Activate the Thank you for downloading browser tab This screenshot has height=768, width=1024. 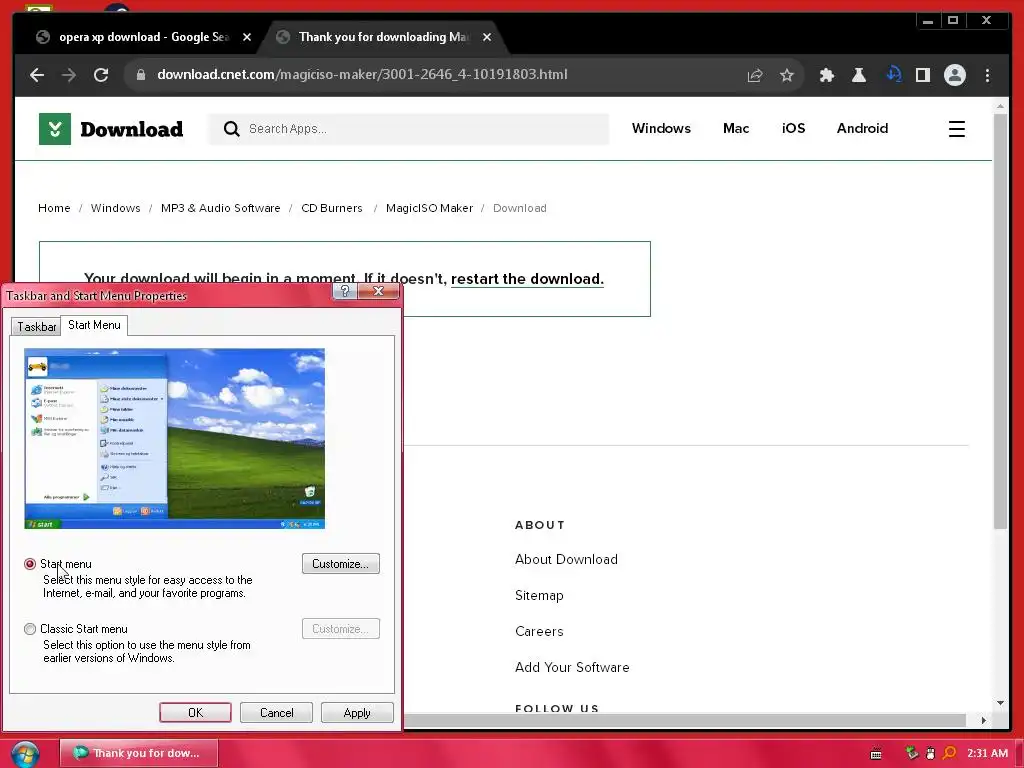point(383,37)
